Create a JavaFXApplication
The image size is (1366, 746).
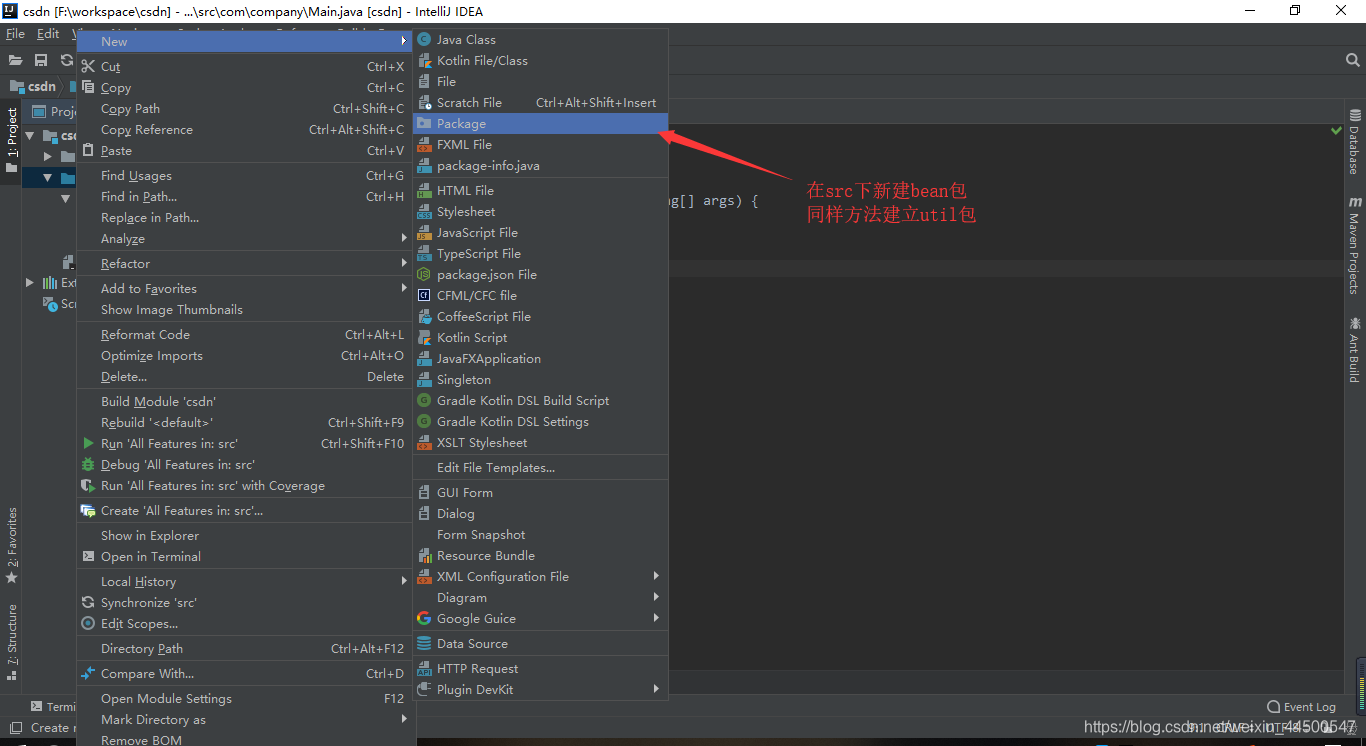click(x=541, y=358)
